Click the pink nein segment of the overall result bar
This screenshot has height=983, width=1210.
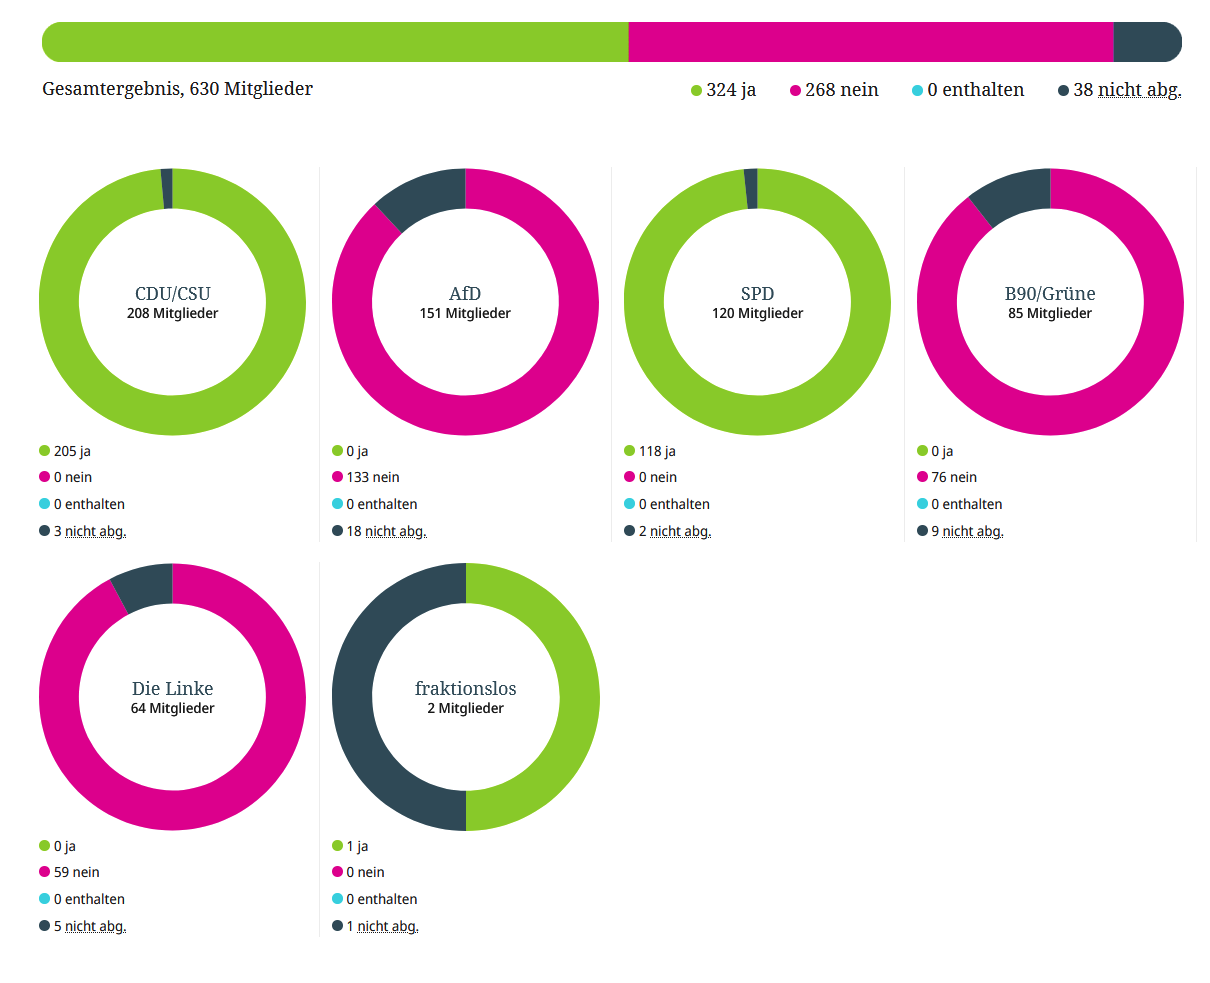coord(870,42)
